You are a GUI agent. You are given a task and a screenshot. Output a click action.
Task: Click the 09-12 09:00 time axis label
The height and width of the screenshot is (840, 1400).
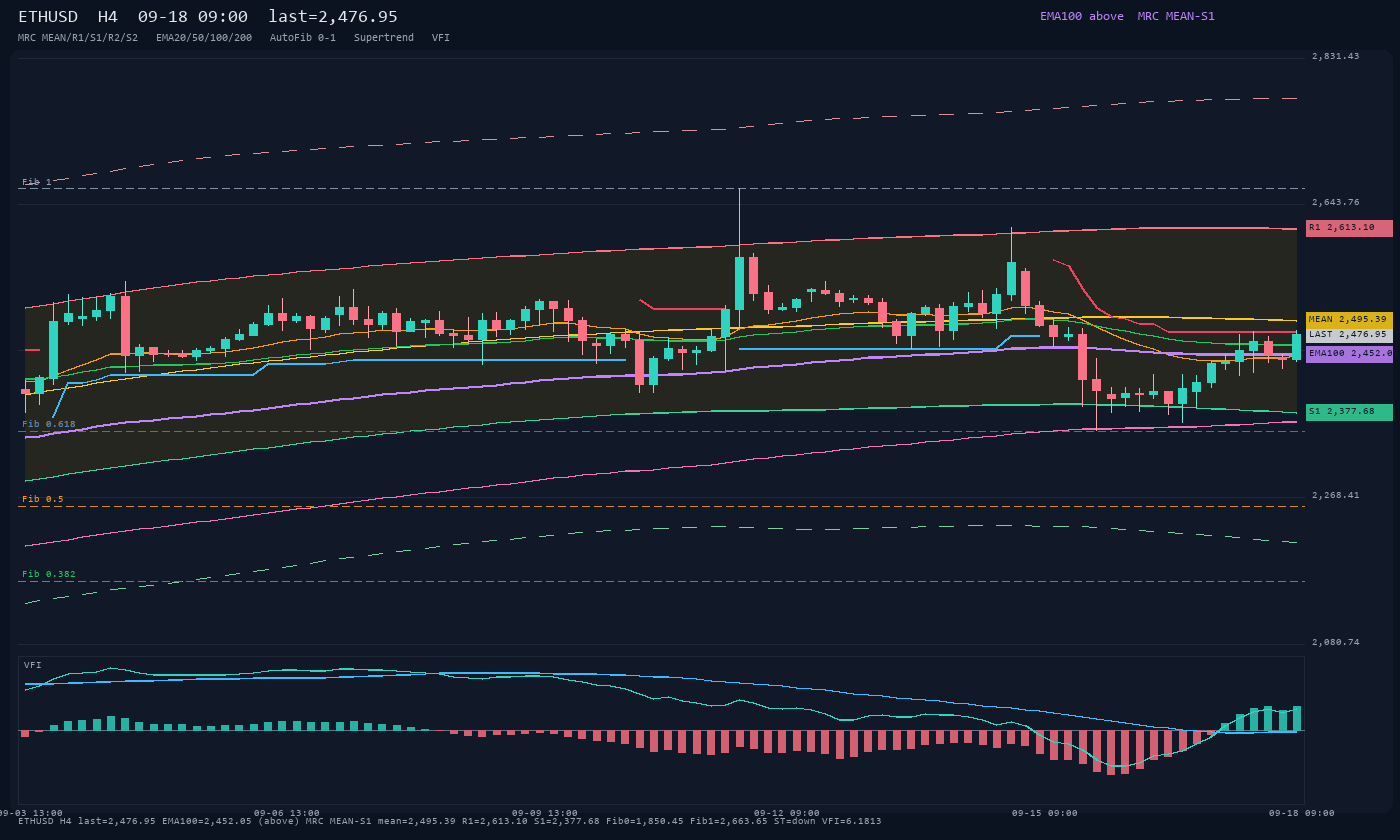(787, 813)
